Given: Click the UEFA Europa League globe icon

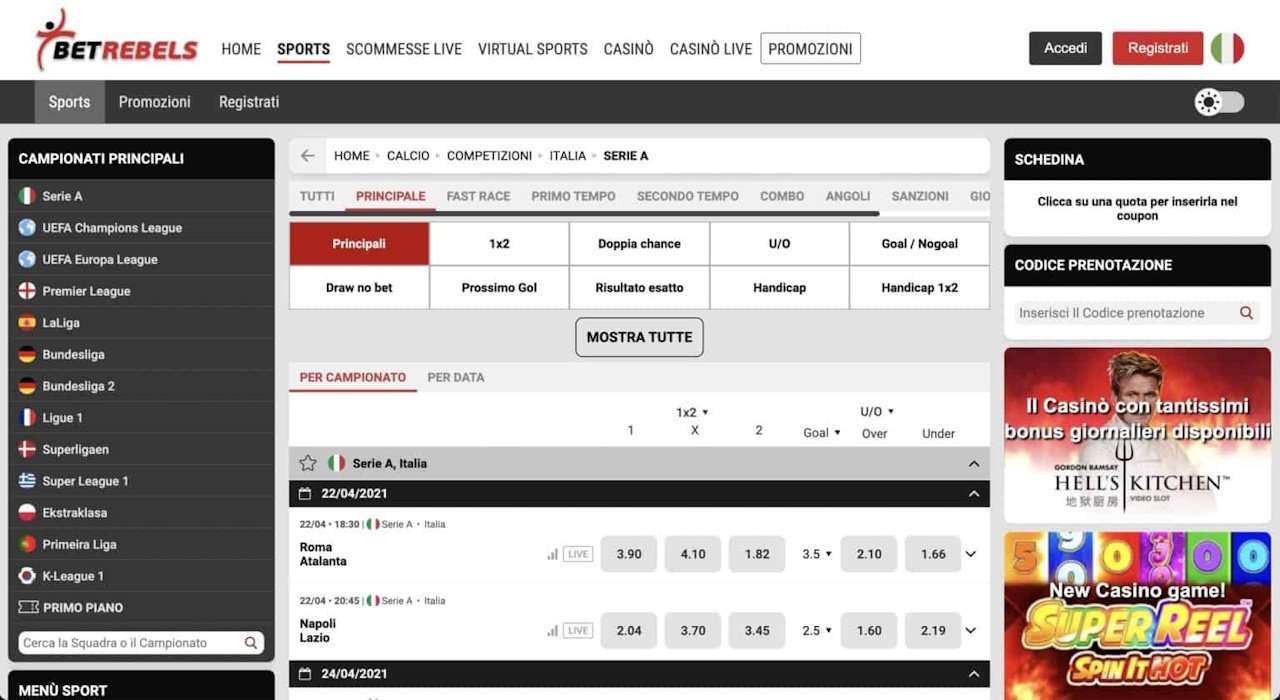Looking at the screenshot, I should 27,259.
